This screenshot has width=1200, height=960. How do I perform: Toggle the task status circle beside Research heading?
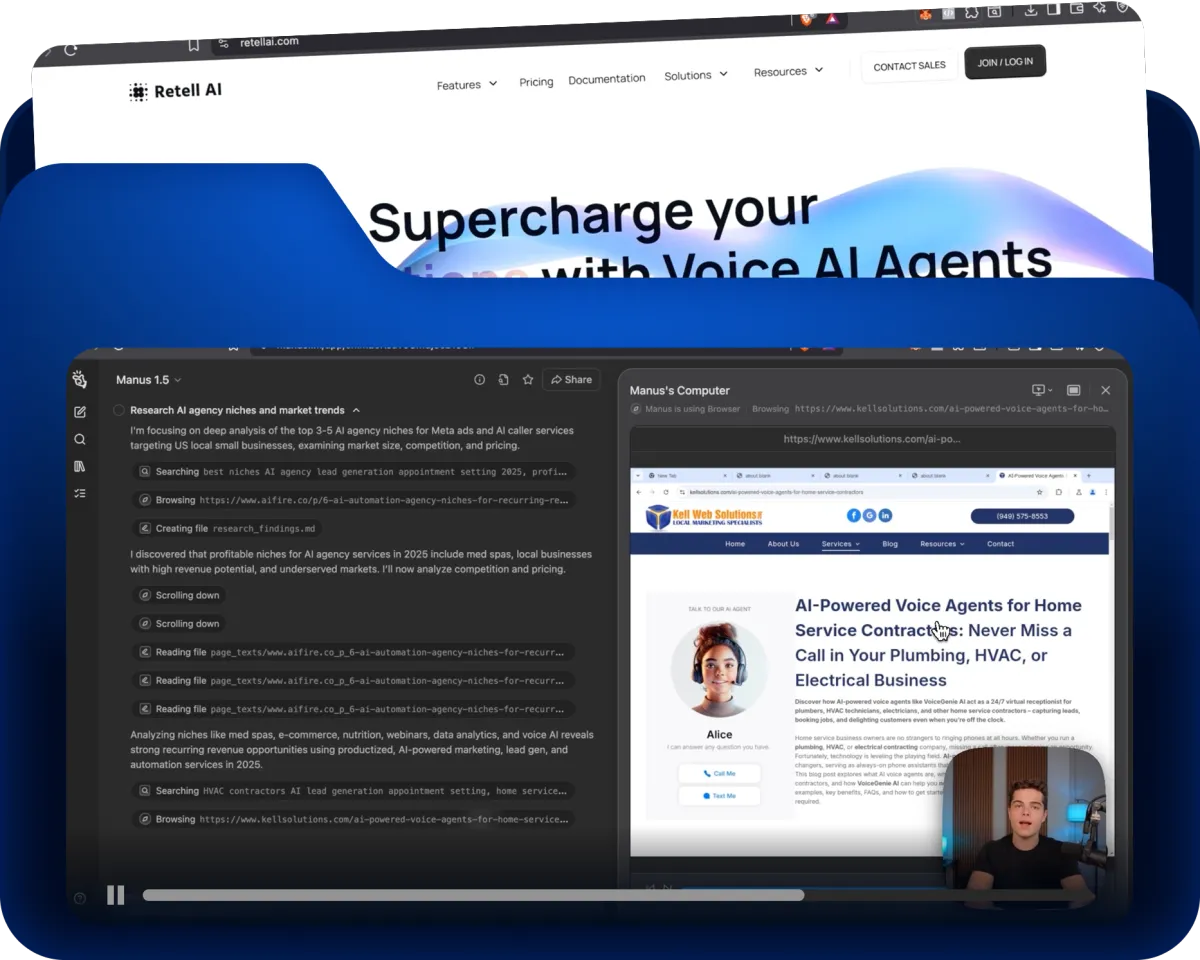click(x=119, y=410)
